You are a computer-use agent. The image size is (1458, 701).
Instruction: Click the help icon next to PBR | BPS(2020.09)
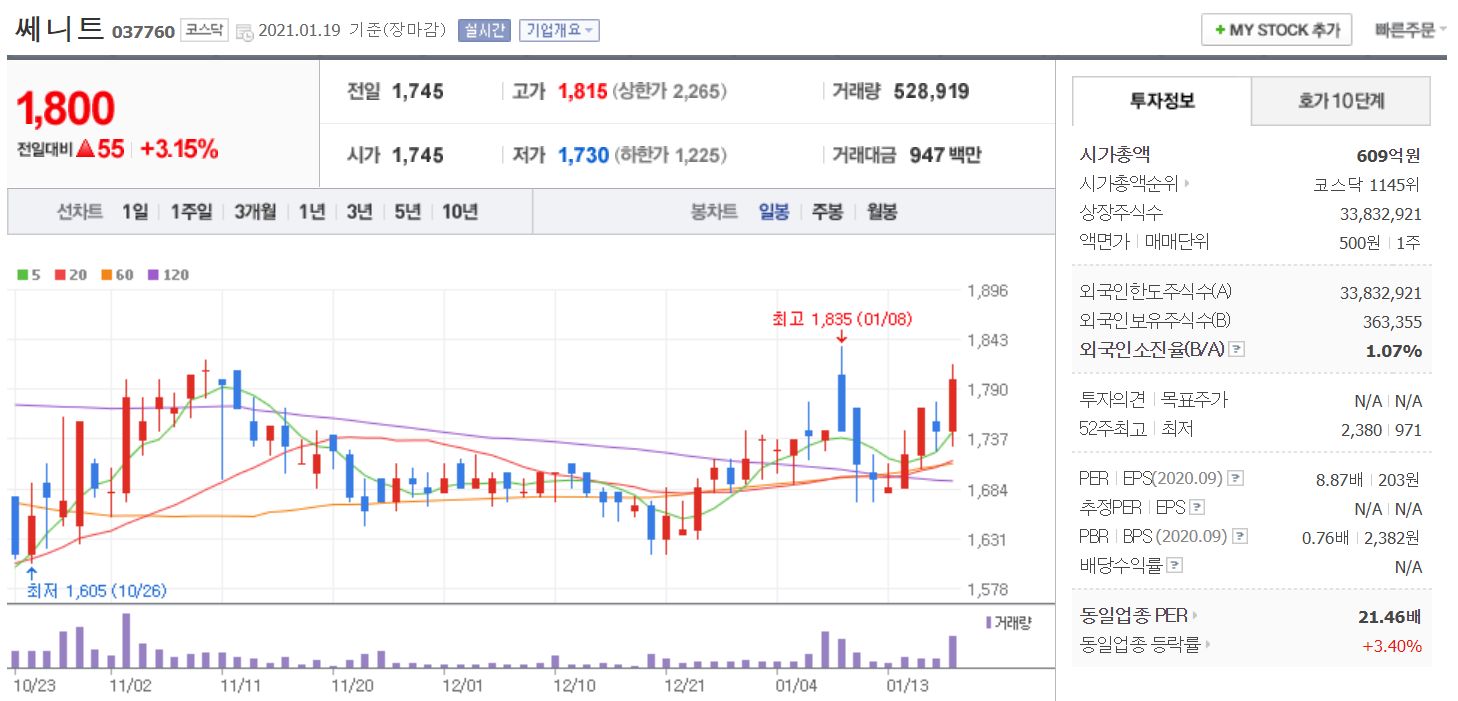click(x=1240, y=537)
